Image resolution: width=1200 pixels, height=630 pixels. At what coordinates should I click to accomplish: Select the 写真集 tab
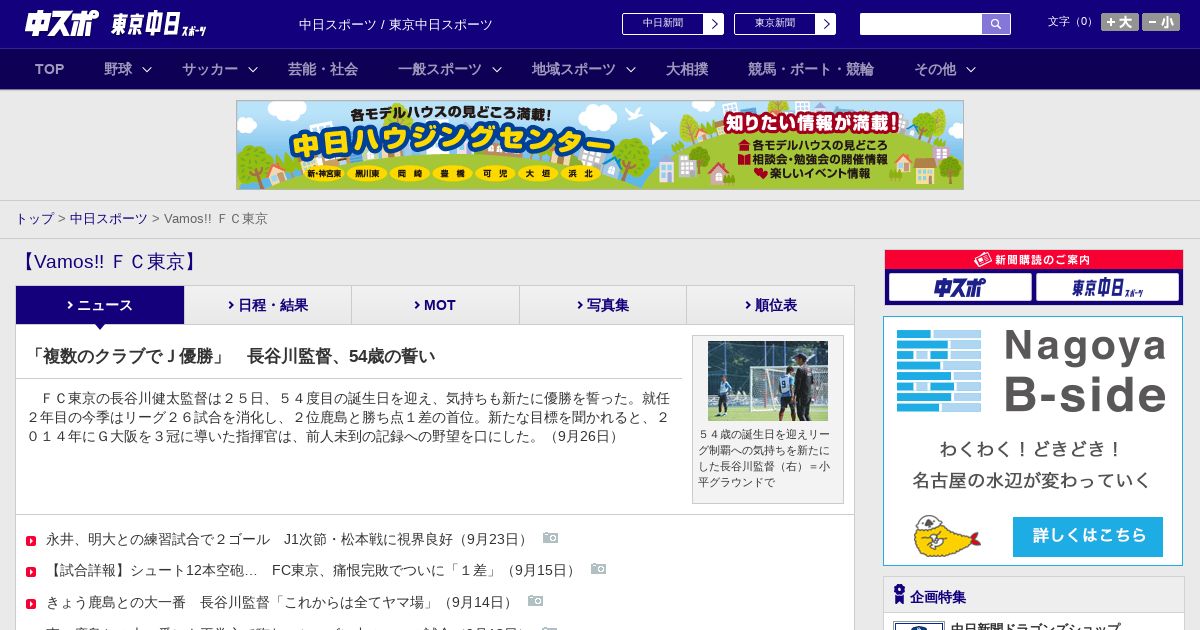[x=603, y=305]
